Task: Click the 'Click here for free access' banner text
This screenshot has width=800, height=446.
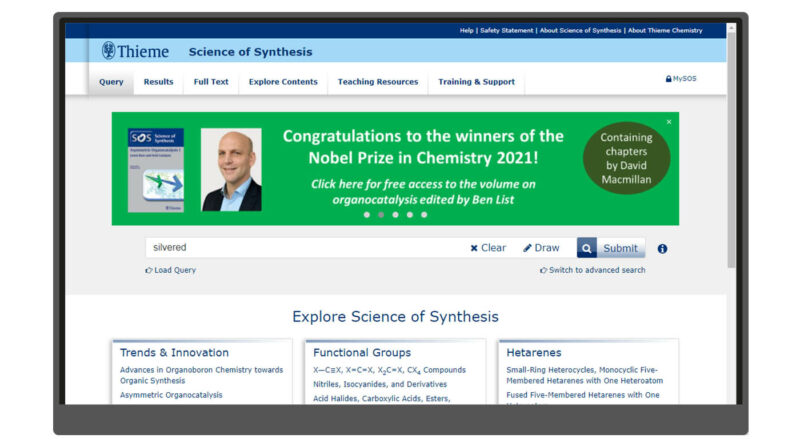Action: click(x=423, y=192)
